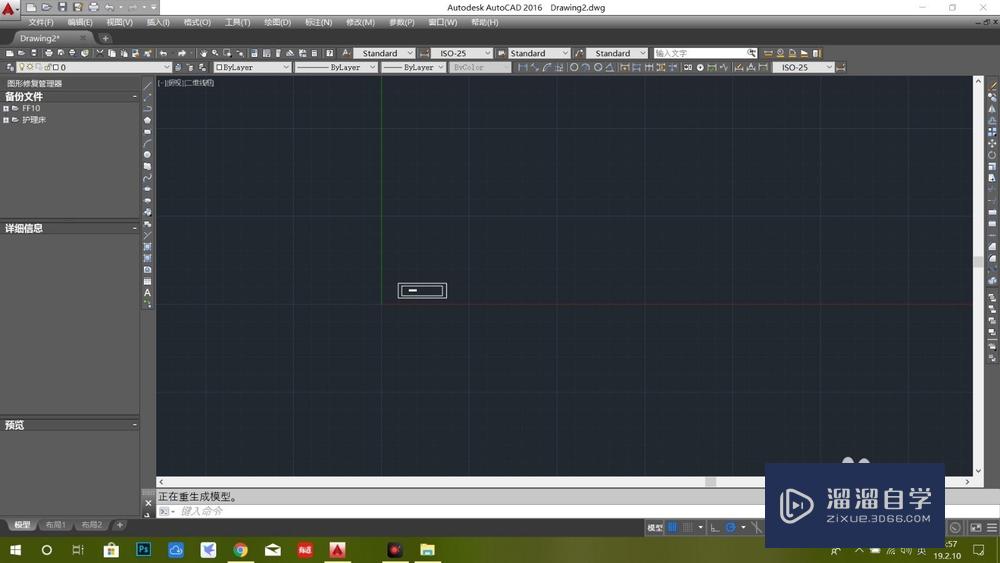Viewport: 1000px width, 563px height.
Task: Collapse the 备份文件 panel section
Action: point(135,96)
